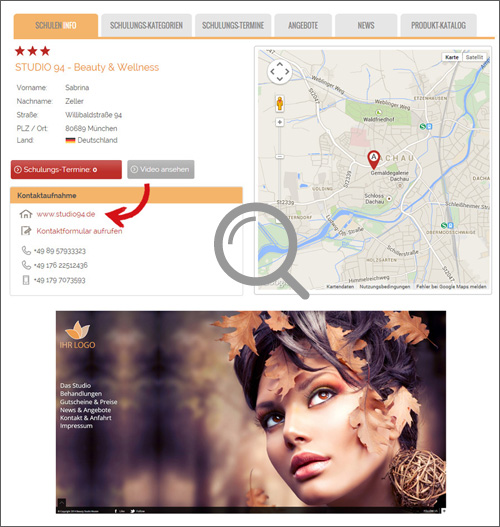Click the edit form icon beside Kontaktformular

coord(26,231)
